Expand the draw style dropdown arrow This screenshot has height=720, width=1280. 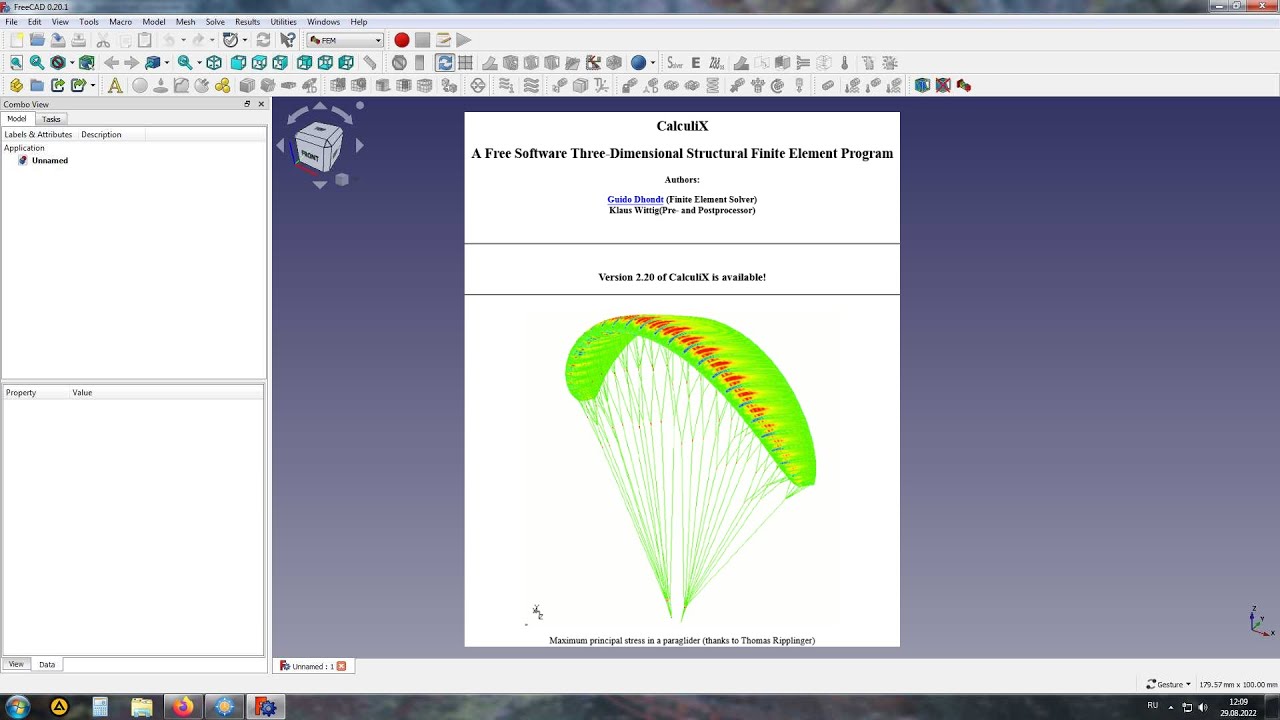coord(72,62)
